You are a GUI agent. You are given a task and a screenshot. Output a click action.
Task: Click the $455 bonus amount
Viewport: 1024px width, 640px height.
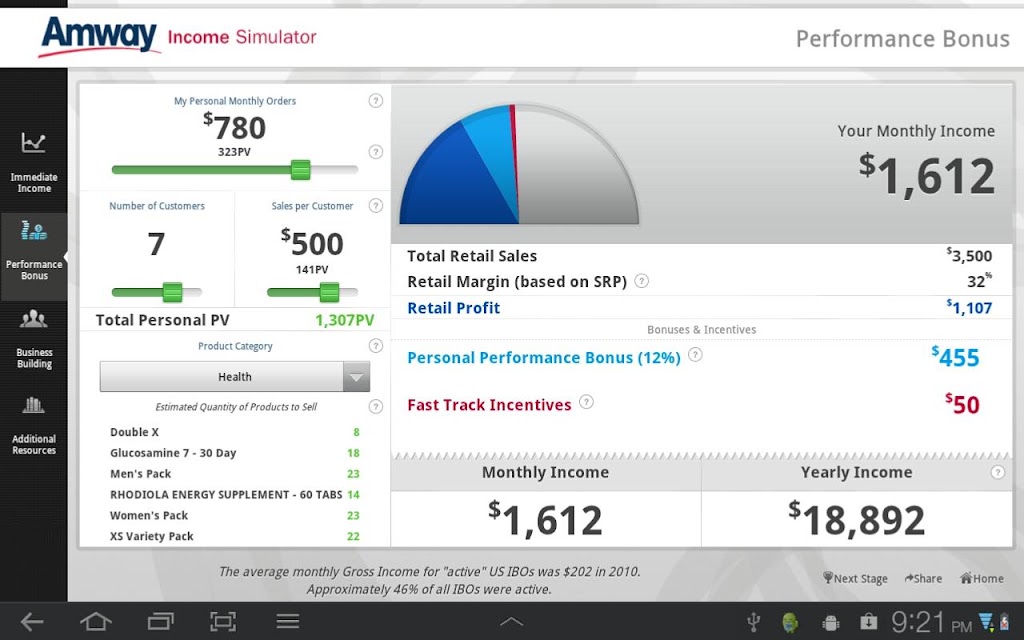[955, 357]
